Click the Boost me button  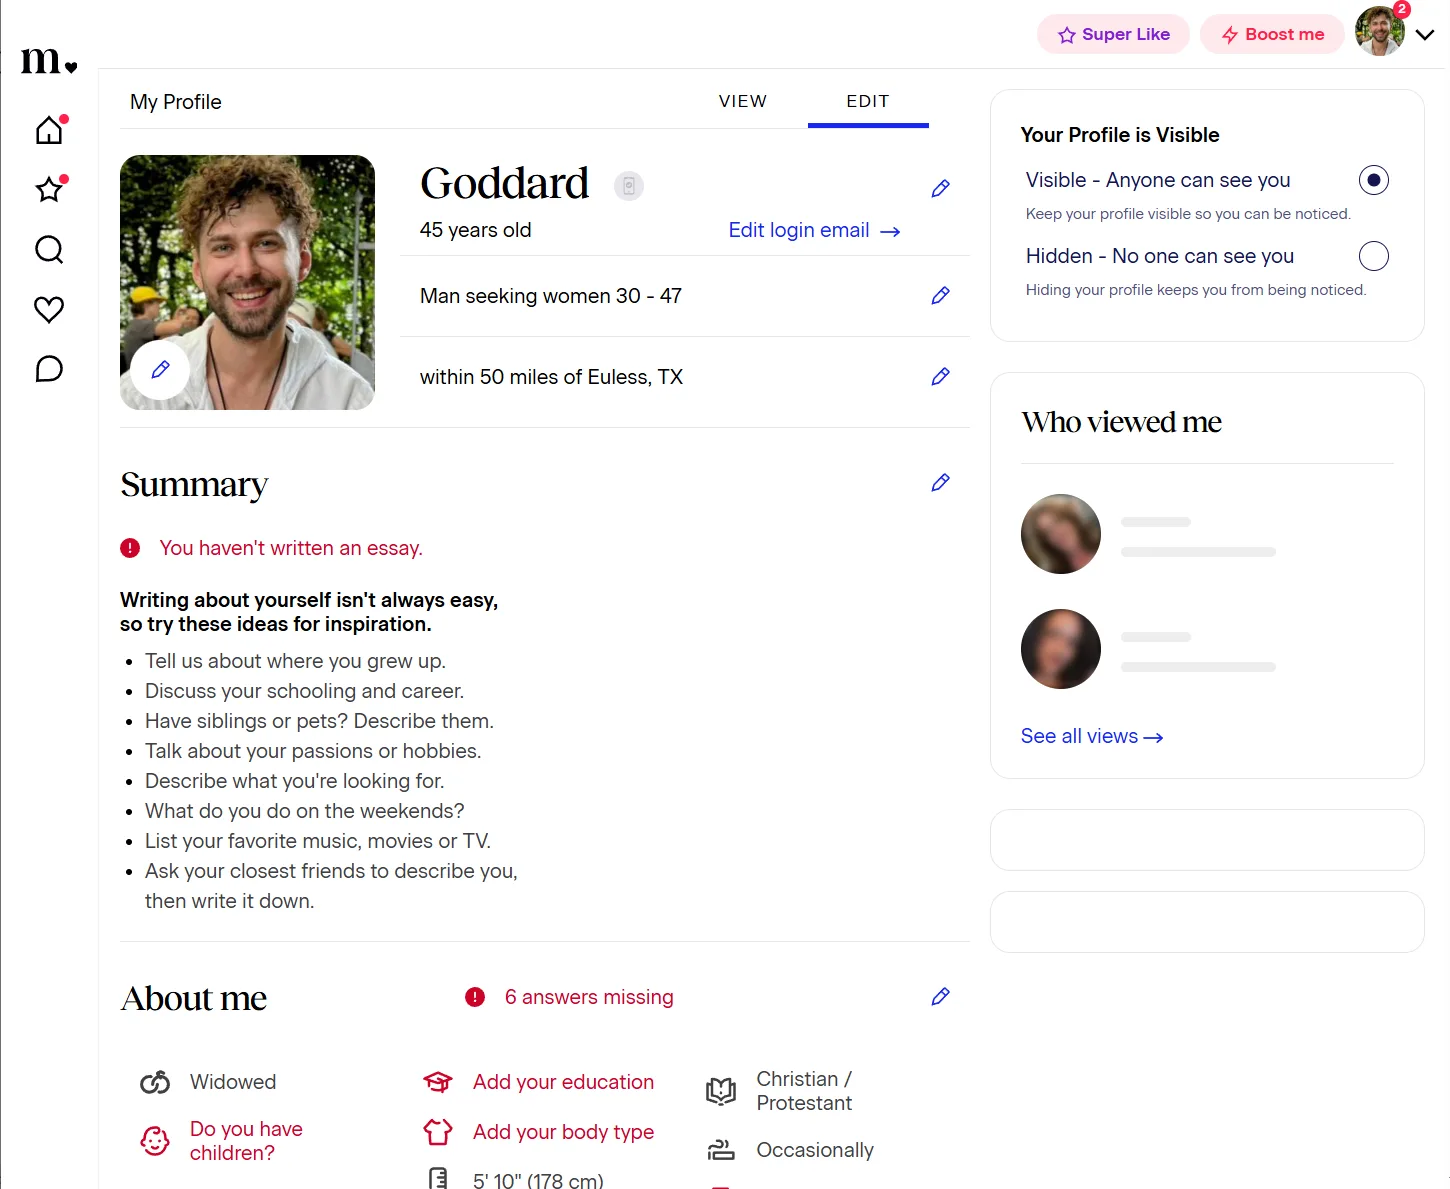(x=1272, y=34)
